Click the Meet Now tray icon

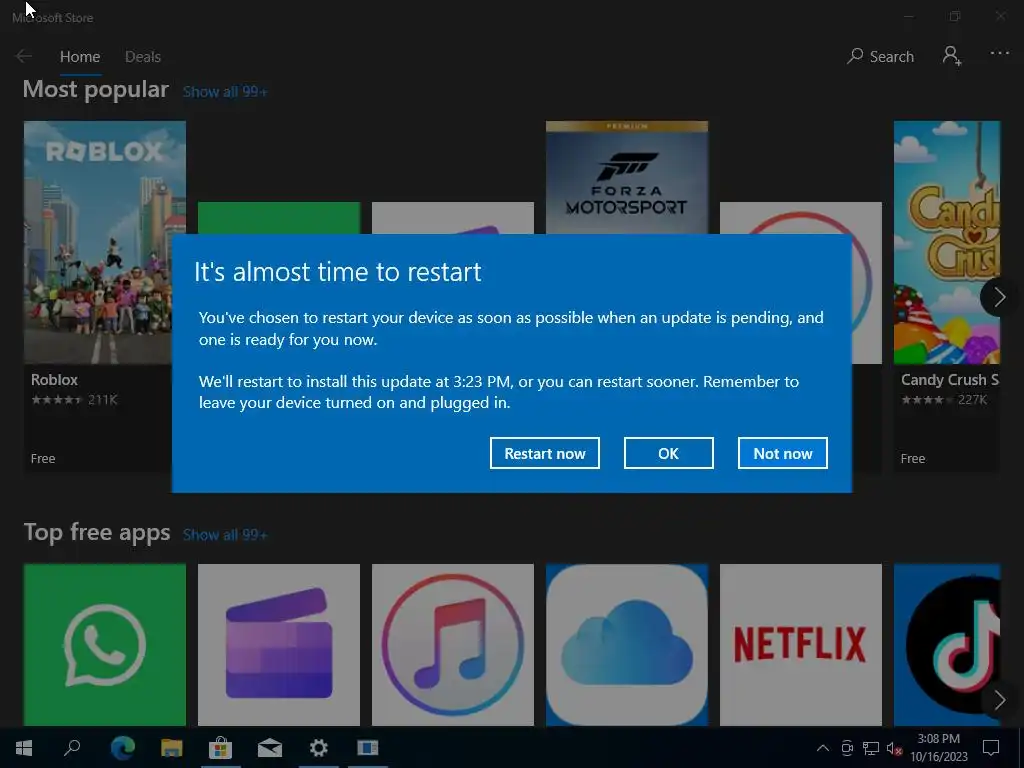coord(847,748)
